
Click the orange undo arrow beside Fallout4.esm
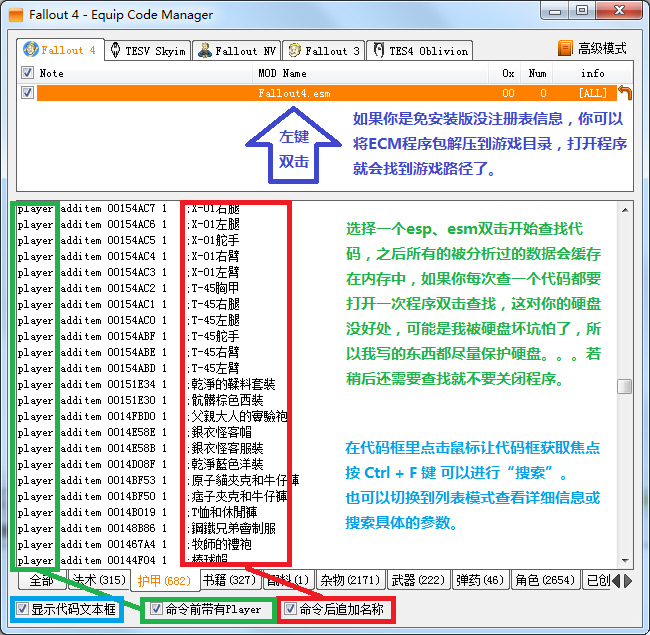625,92
